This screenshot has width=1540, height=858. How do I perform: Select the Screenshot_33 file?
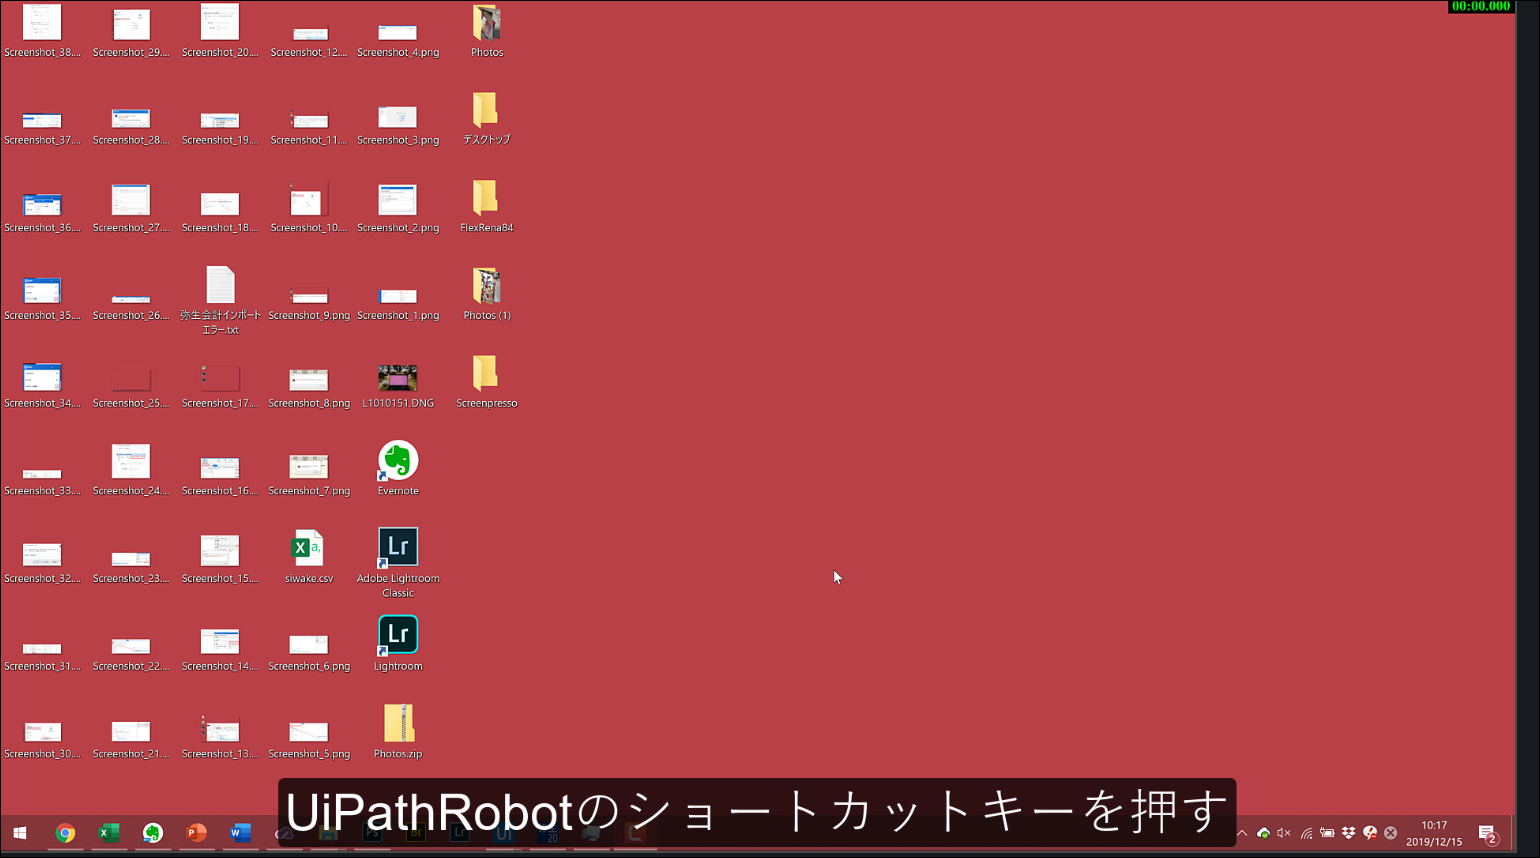(x=42, y=482)
